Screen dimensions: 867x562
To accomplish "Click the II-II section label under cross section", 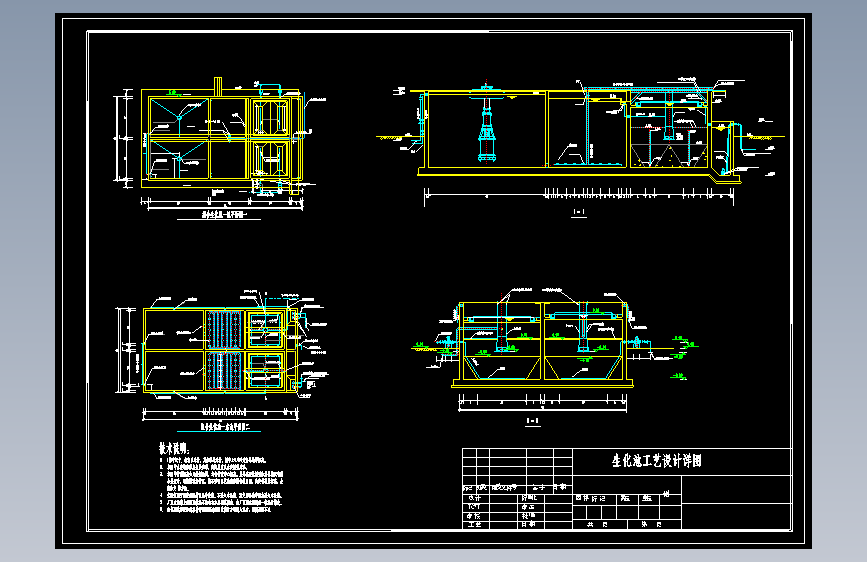I will point(532,422).
